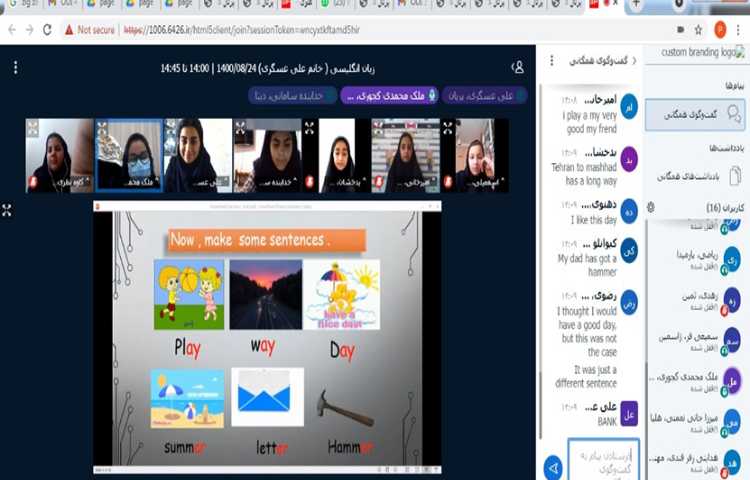The image size is (750, 480).
Task: Select chat message 'I like this day'
Action: 594,220
